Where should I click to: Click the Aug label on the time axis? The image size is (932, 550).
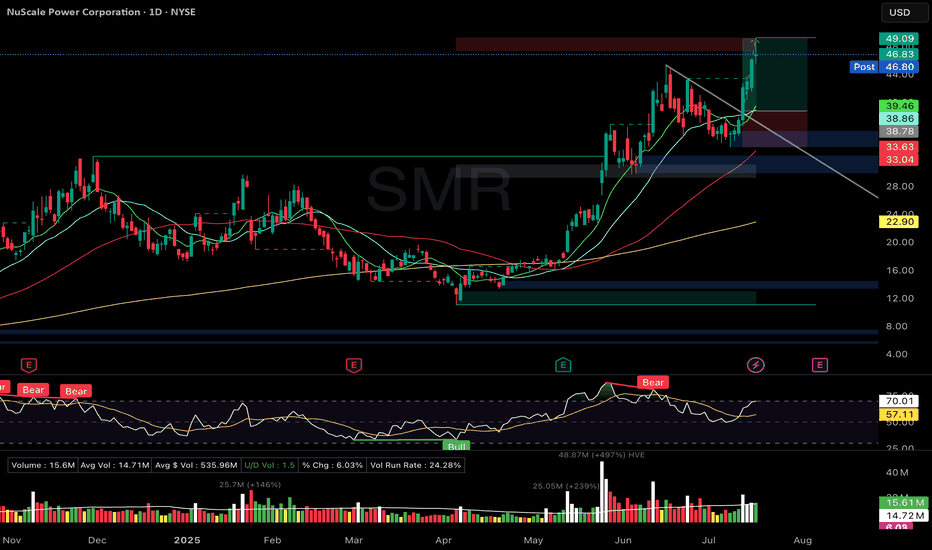click(802, 540)
